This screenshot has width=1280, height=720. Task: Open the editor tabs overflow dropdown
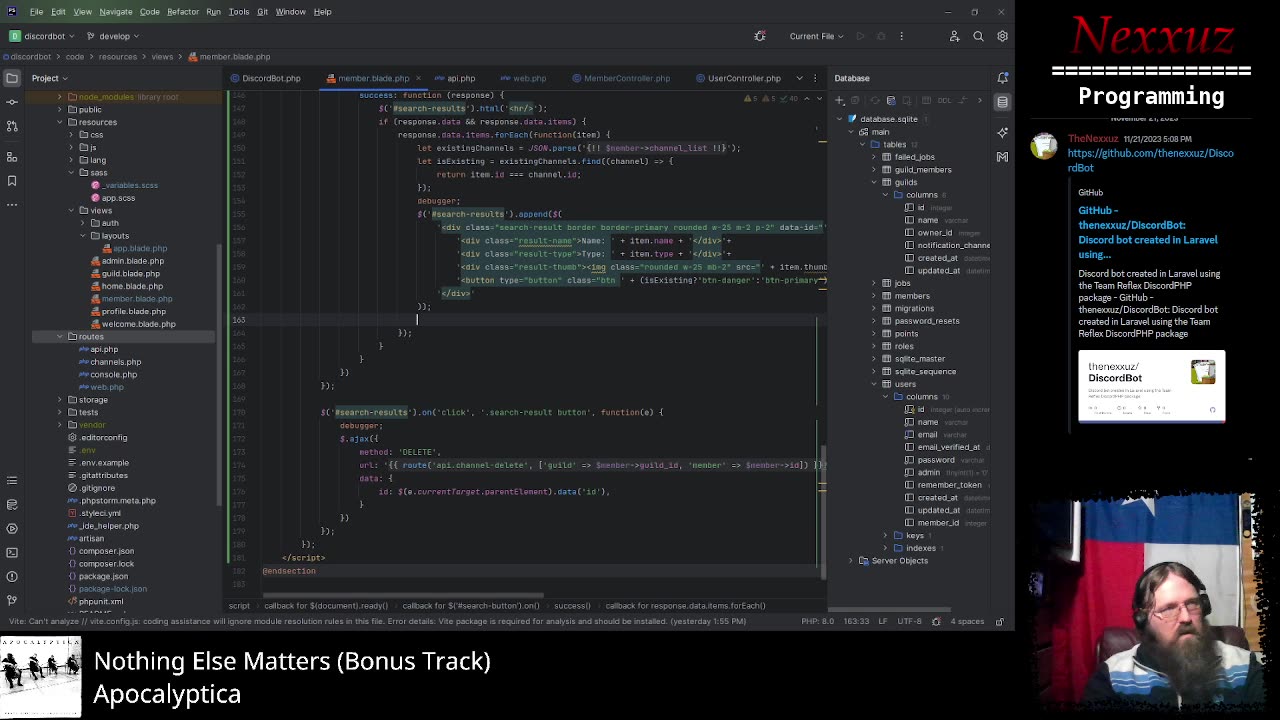coord(799,78)
